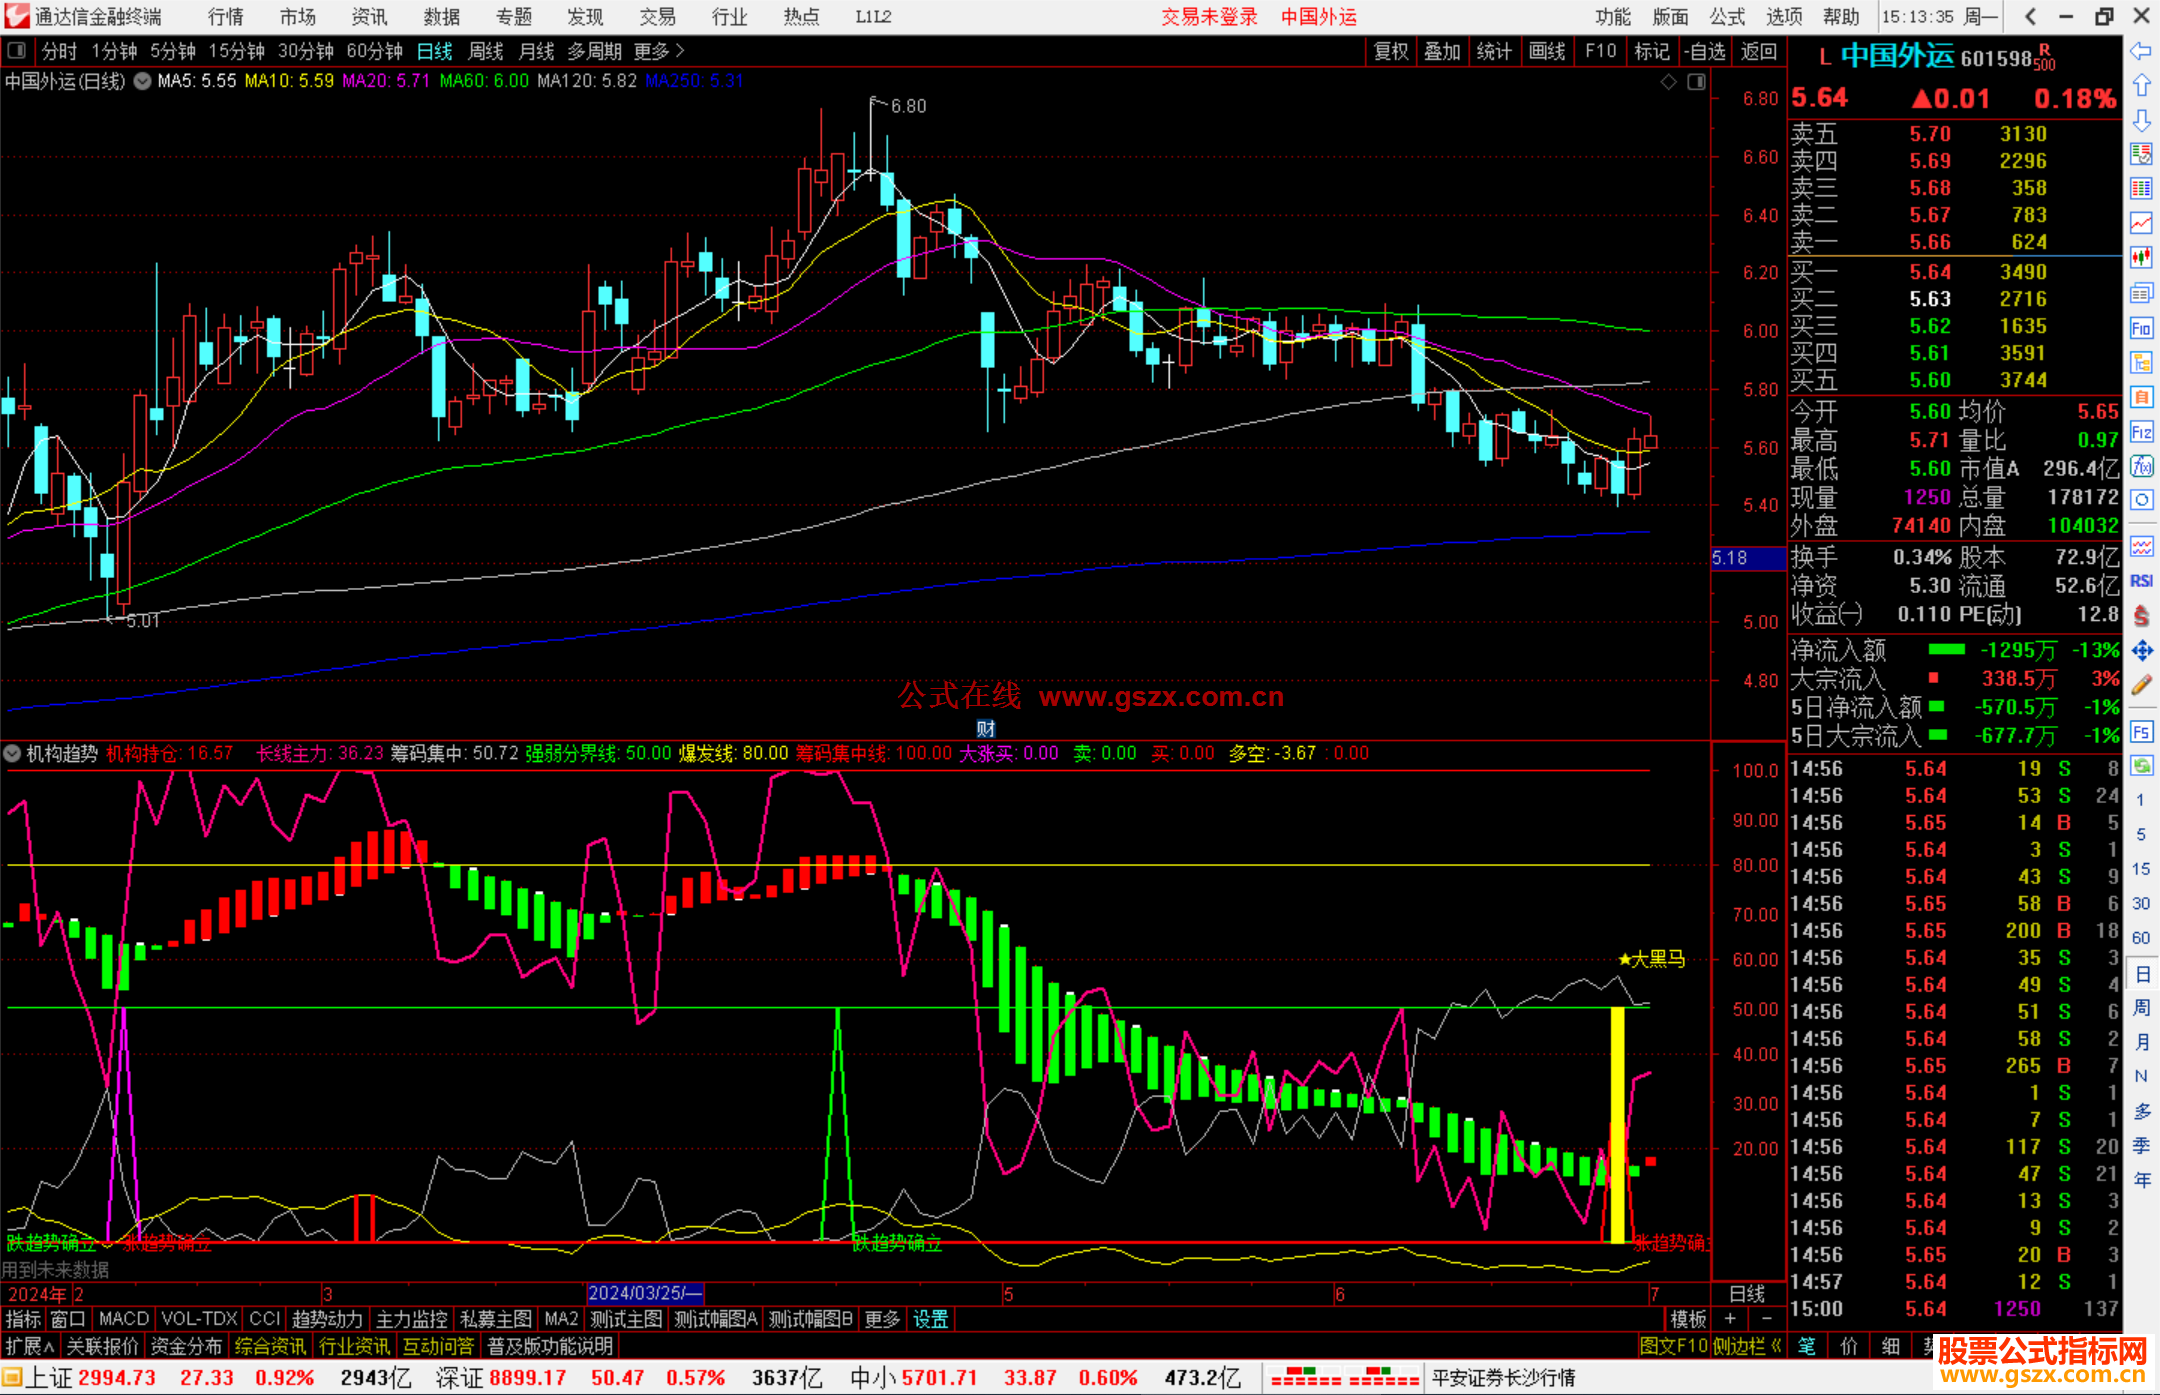This screenshot has width=2160, height=1395.
Task: Open the -自选 dropdown in chart toolbar
Action: point(1704,50)
